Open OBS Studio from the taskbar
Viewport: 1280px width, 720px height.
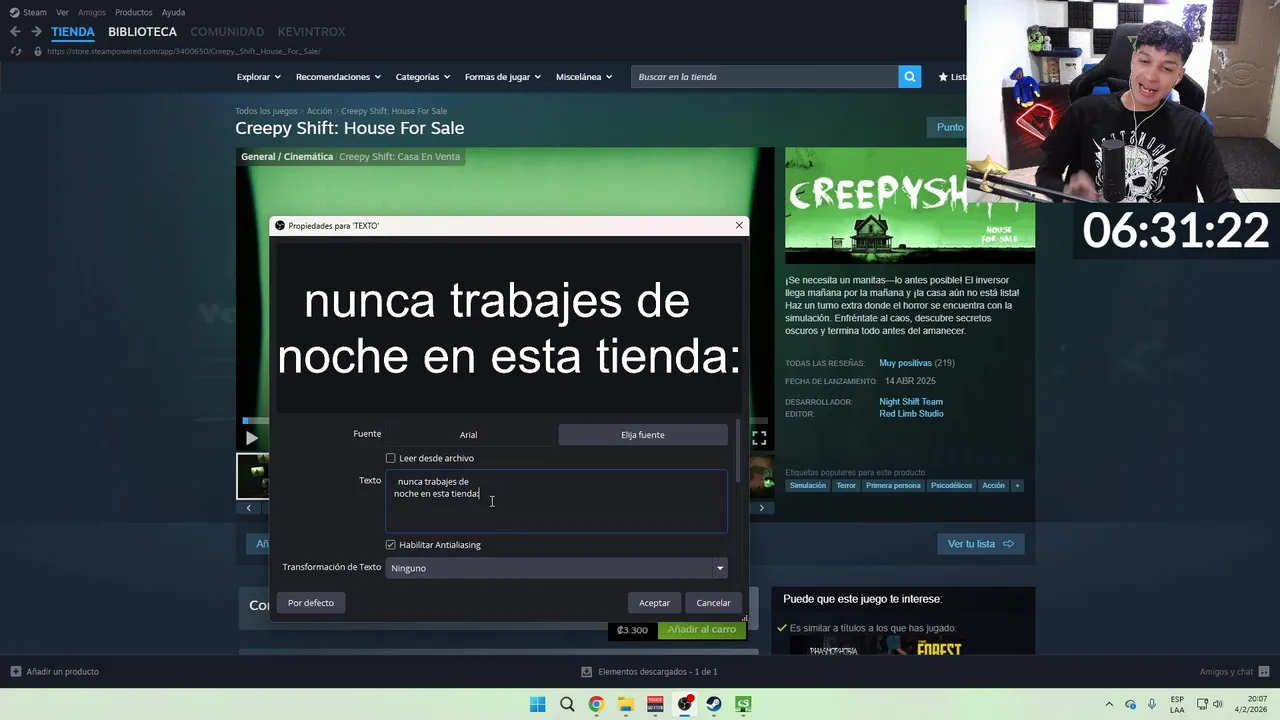point(684,704)
